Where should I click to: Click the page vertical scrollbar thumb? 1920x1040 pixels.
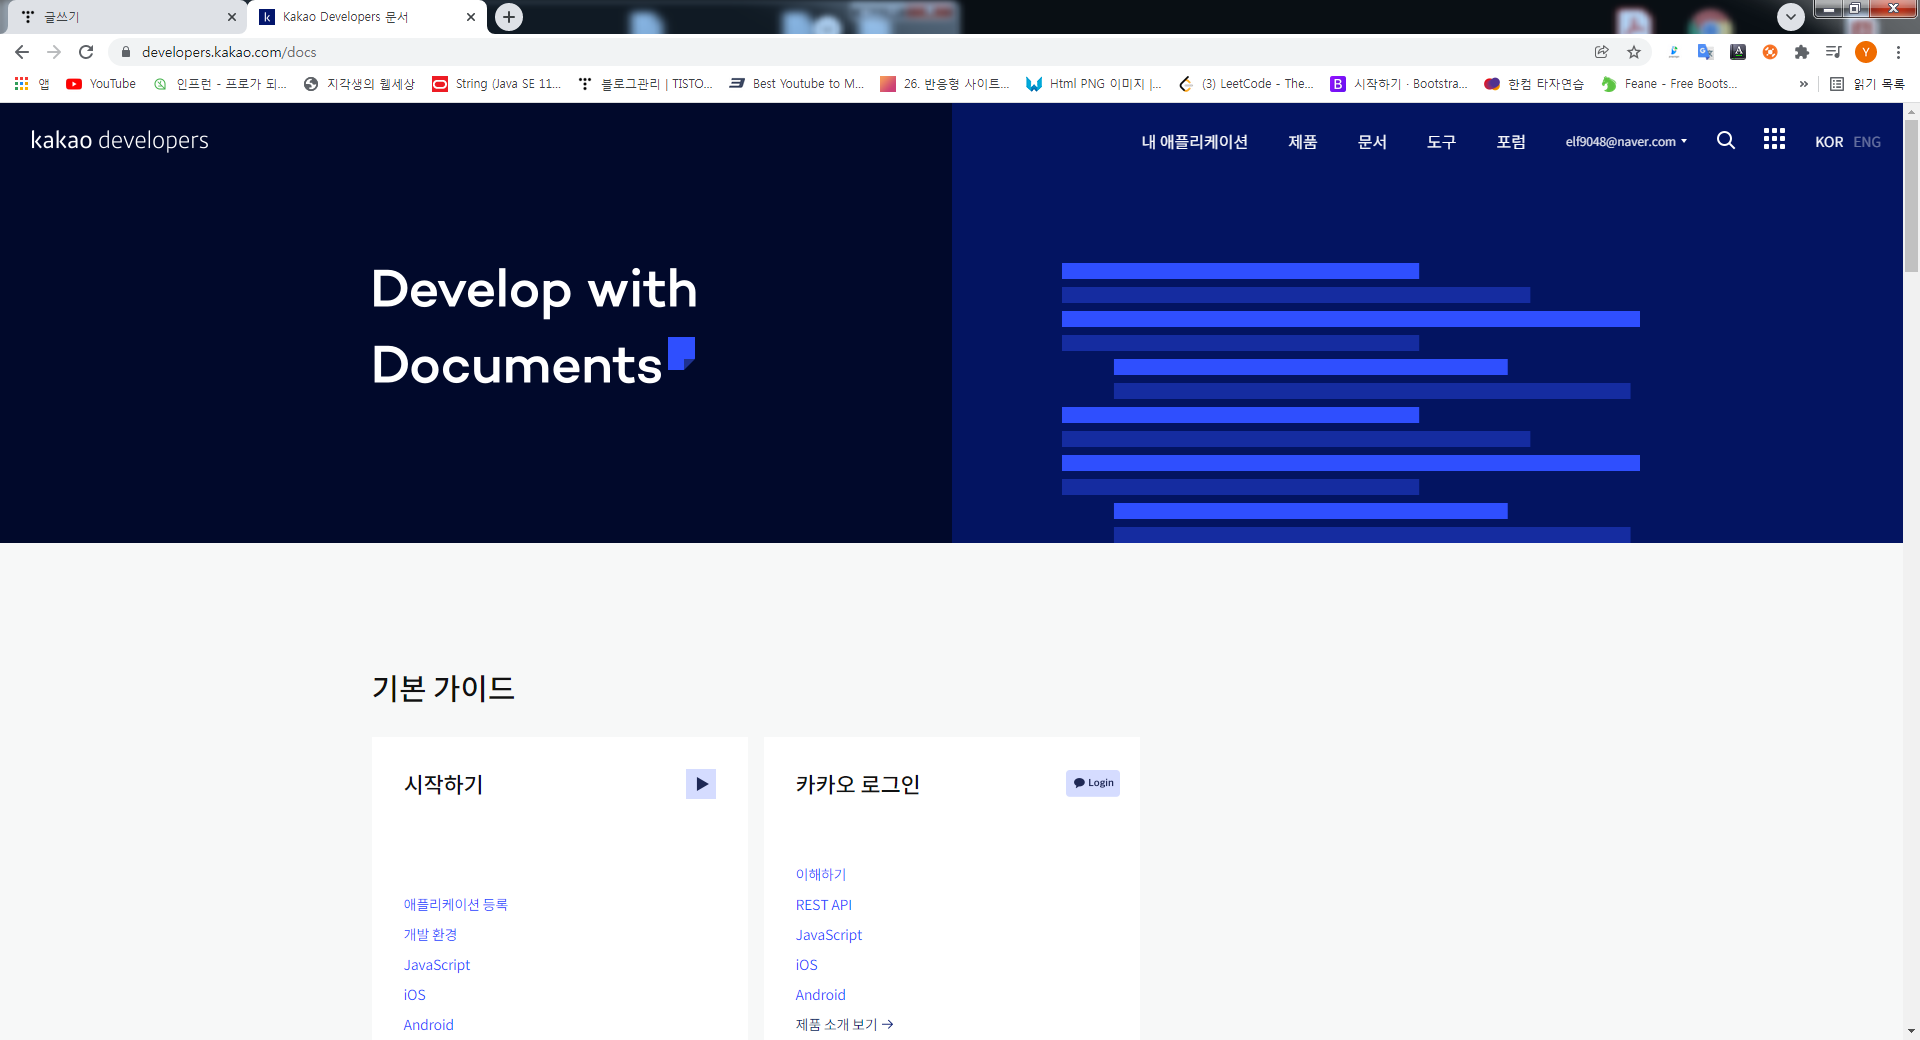pos(1911,195)
